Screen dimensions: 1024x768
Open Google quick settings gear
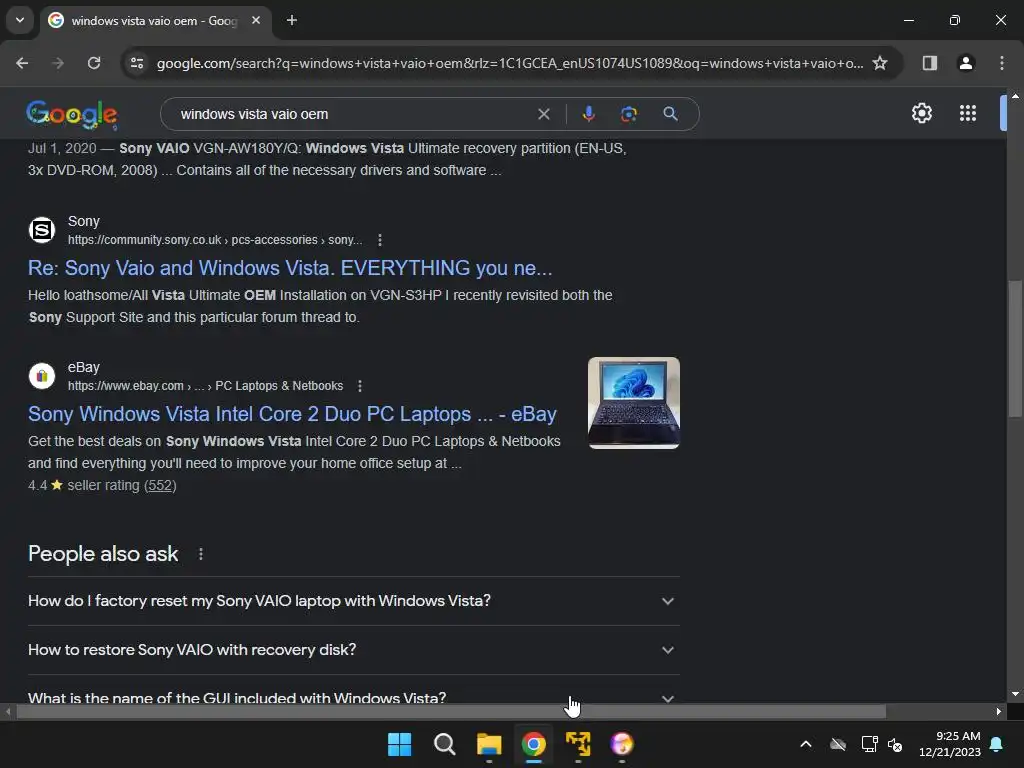pos(921,114)
